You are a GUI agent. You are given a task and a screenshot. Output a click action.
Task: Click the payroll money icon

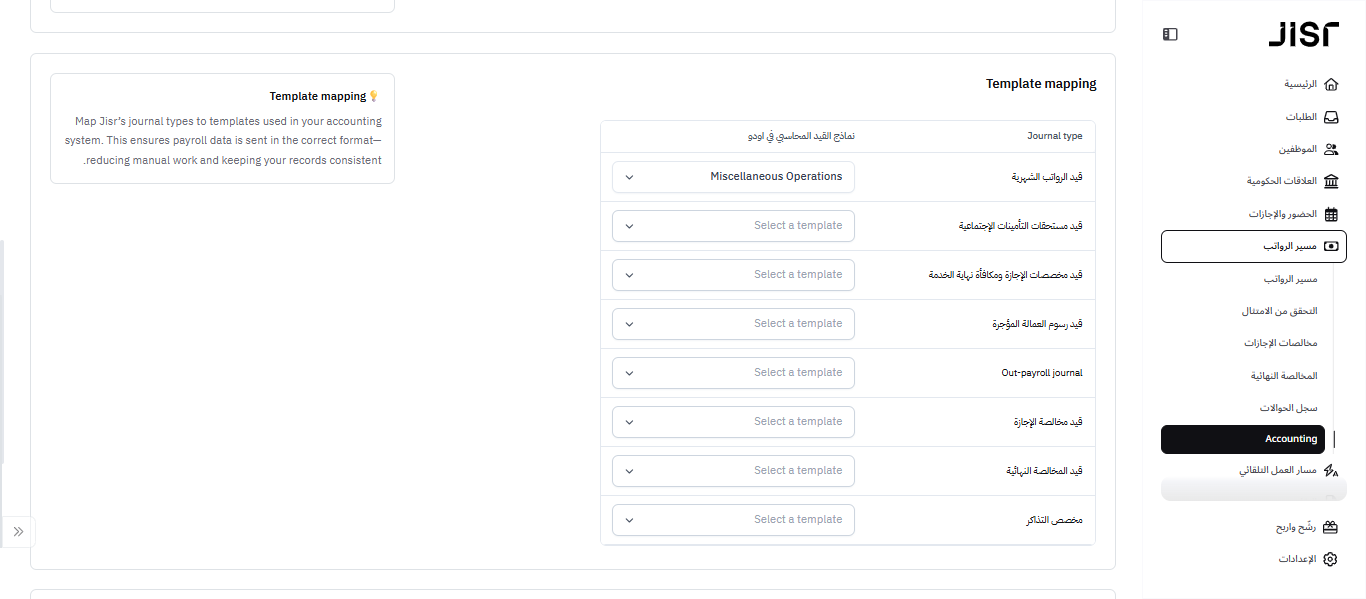1330,246
